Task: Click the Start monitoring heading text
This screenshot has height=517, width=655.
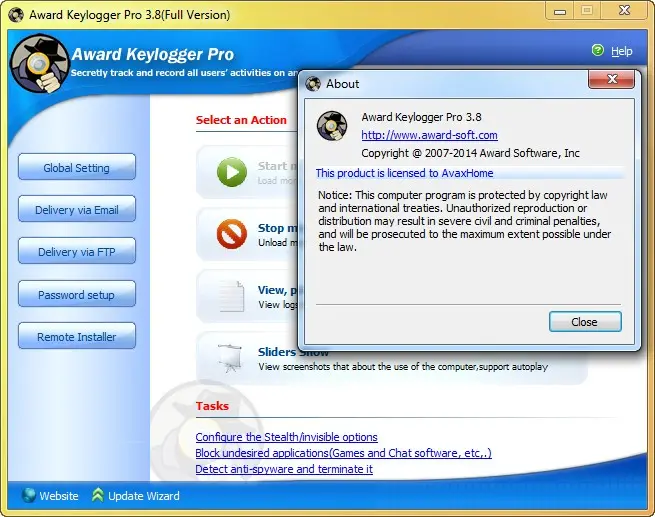Action: point(277,166)
